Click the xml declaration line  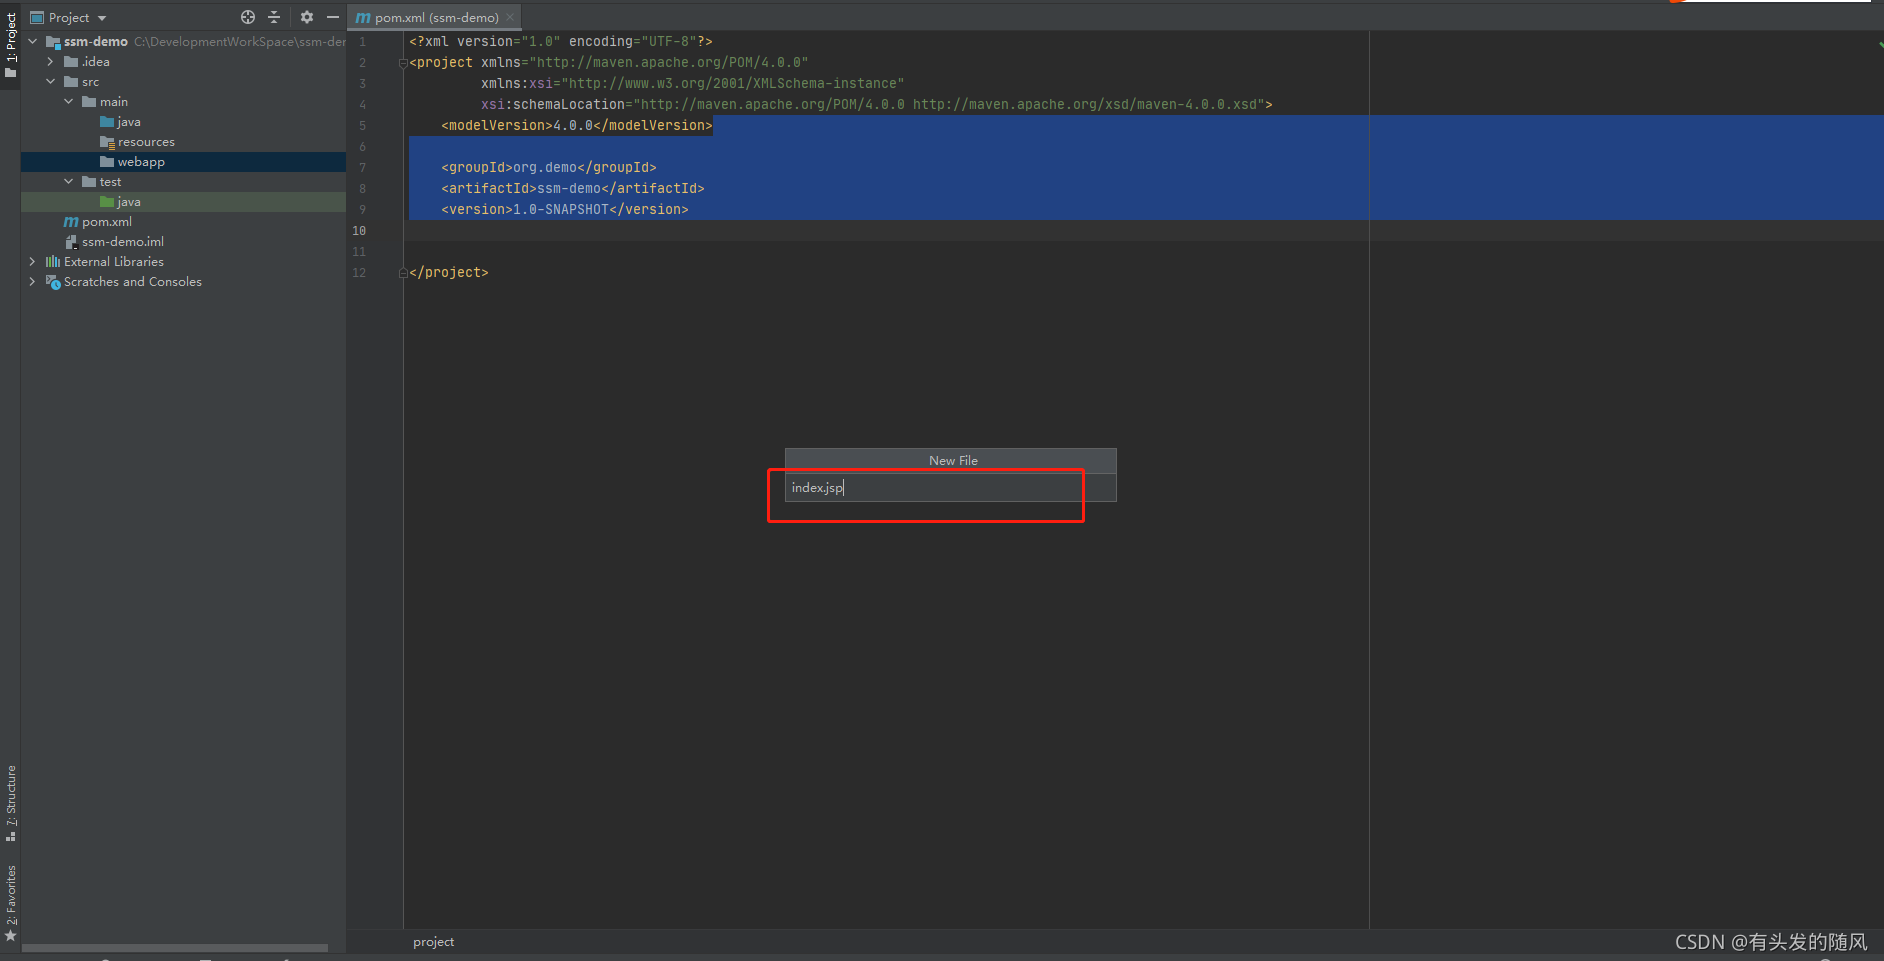tap(560, 41)
